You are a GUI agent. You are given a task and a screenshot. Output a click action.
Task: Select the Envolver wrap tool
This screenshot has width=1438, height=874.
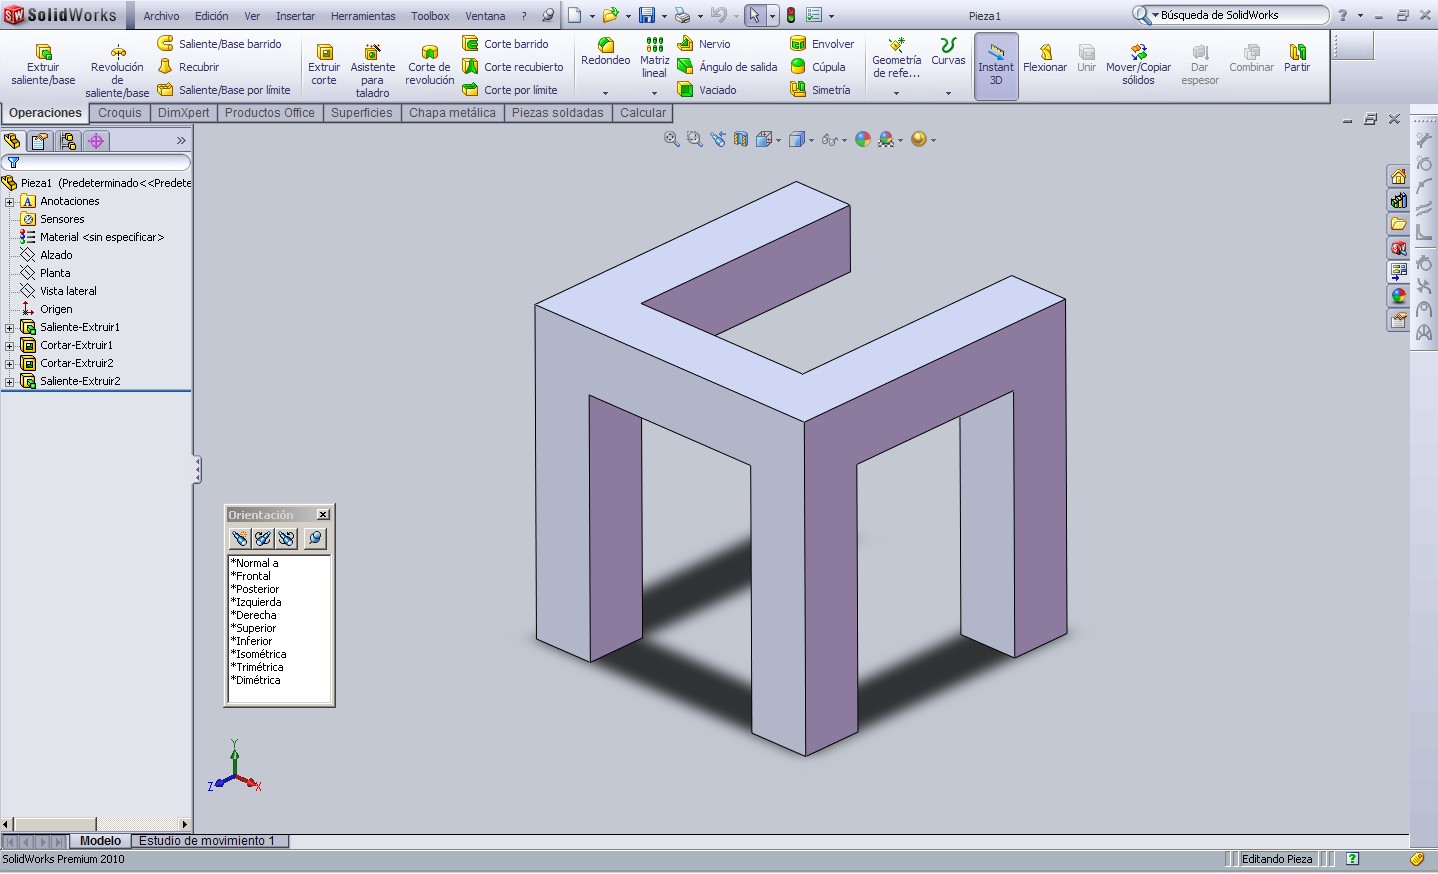pyautogui.click(x=822, y=44)
